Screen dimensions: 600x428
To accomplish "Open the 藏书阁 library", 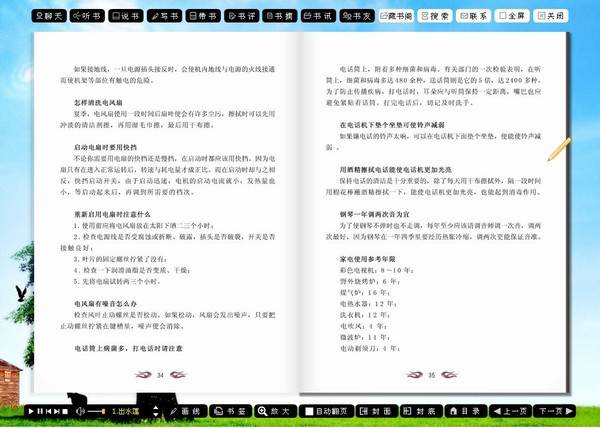I will [x=396, y=16].
